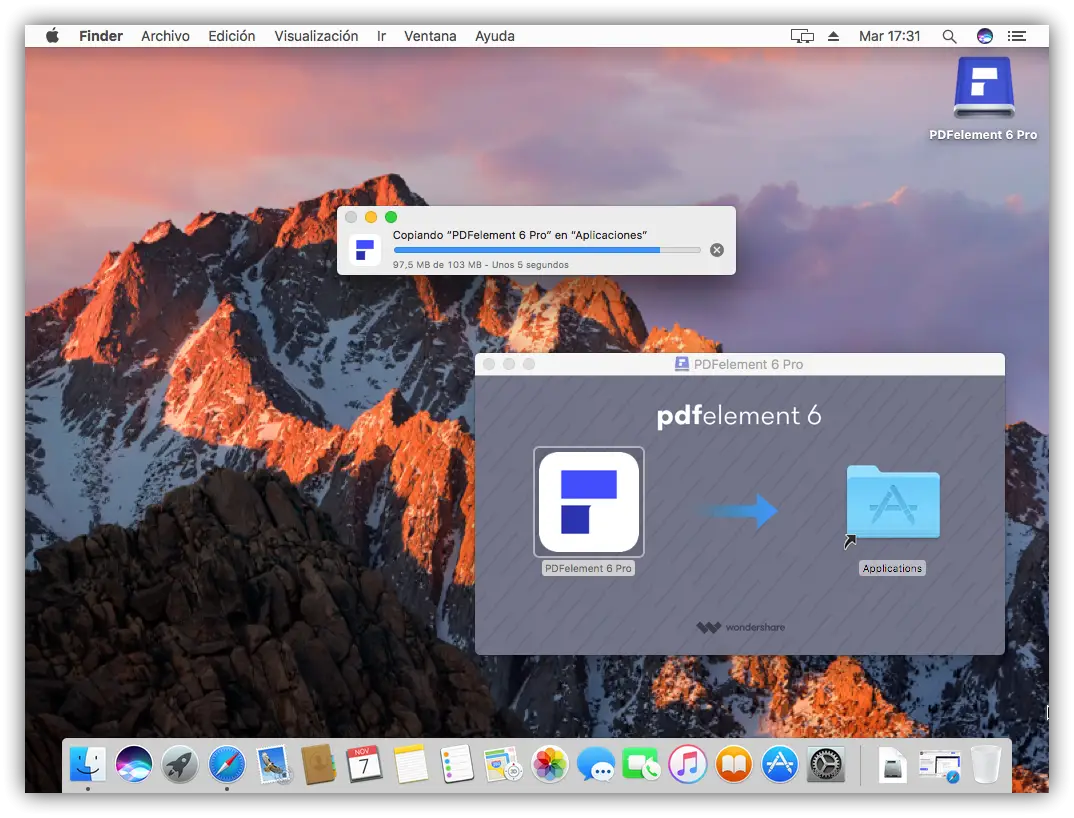Click the PDFelement icon in copy dialog
This screenshot has height=818, width=1074.
click(x=365, y=249)
